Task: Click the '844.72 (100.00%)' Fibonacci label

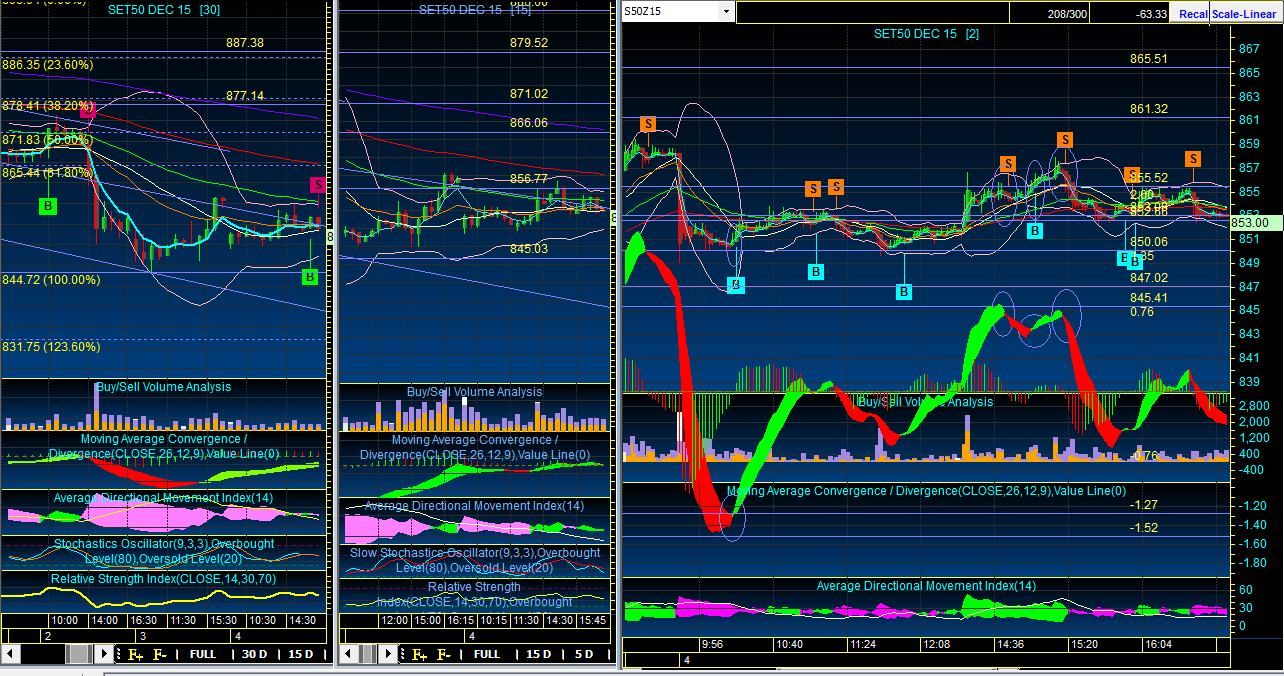Action: click(x=52, y=279)
